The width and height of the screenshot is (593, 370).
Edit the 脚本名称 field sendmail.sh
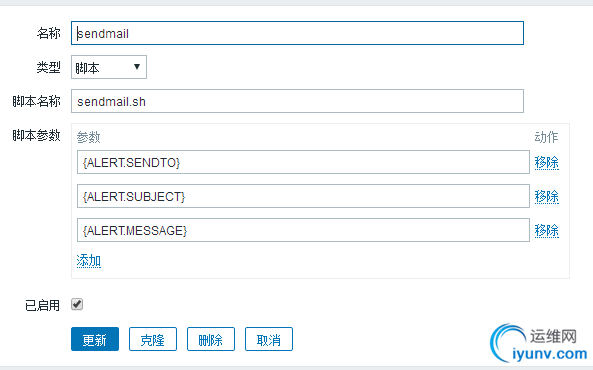[x=297, y=101]
